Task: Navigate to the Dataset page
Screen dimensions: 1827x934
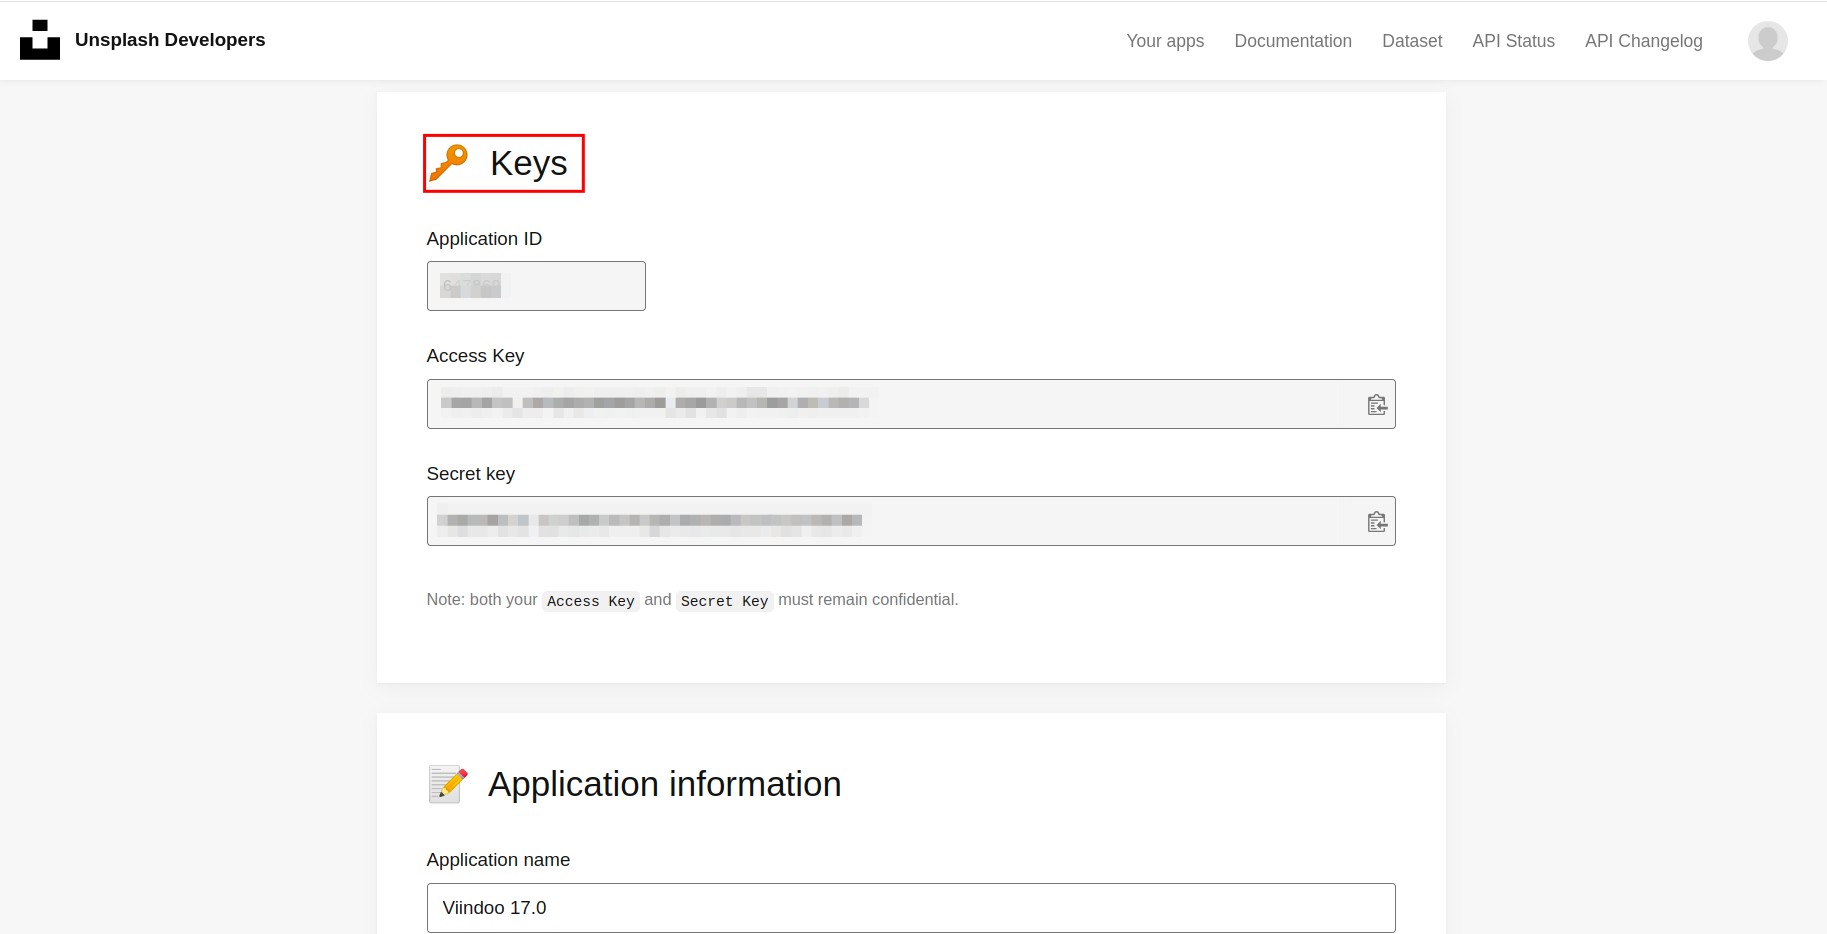Action: pyautogui.click(x=1411, y=41)
